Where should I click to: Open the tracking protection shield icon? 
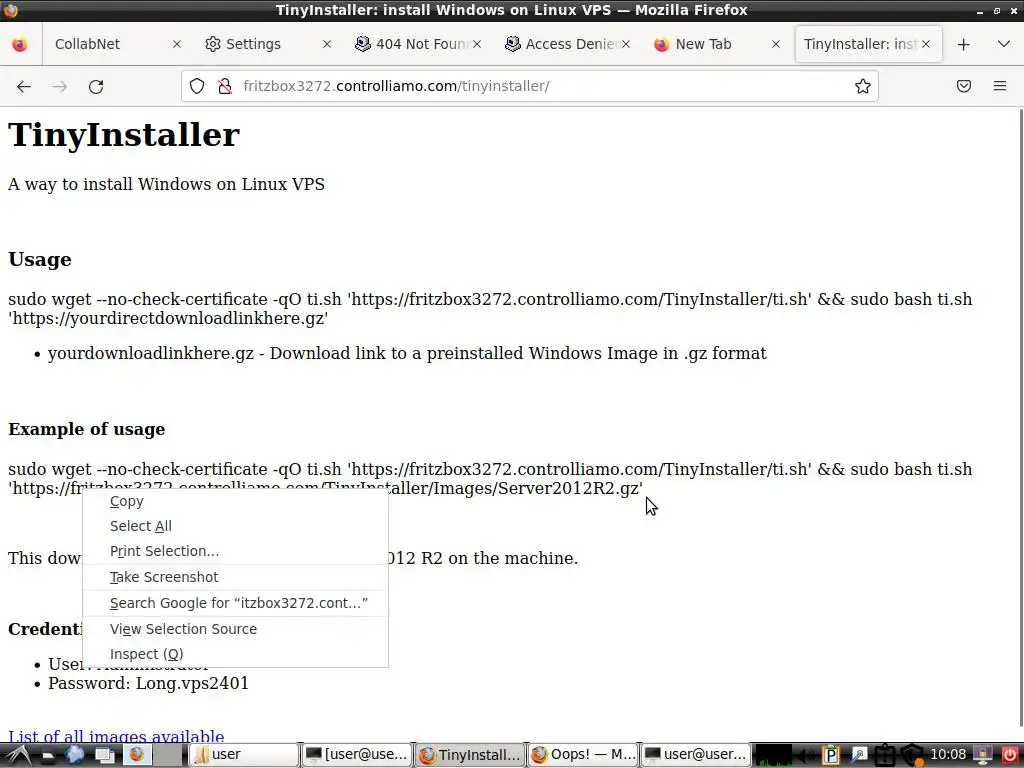coord(197,86)
